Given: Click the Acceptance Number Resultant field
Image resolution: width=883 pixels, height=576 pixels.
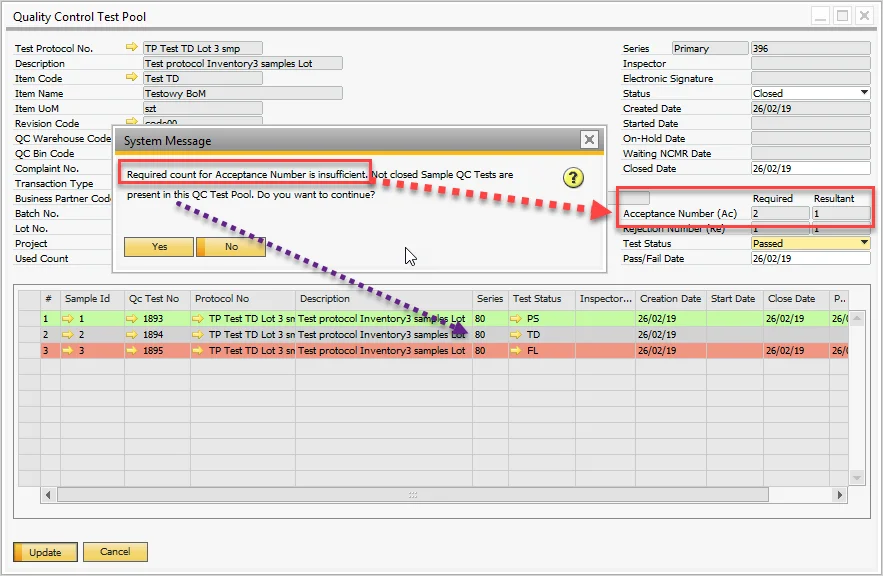Looking at the screenshot, I should (x=841, y=213).
